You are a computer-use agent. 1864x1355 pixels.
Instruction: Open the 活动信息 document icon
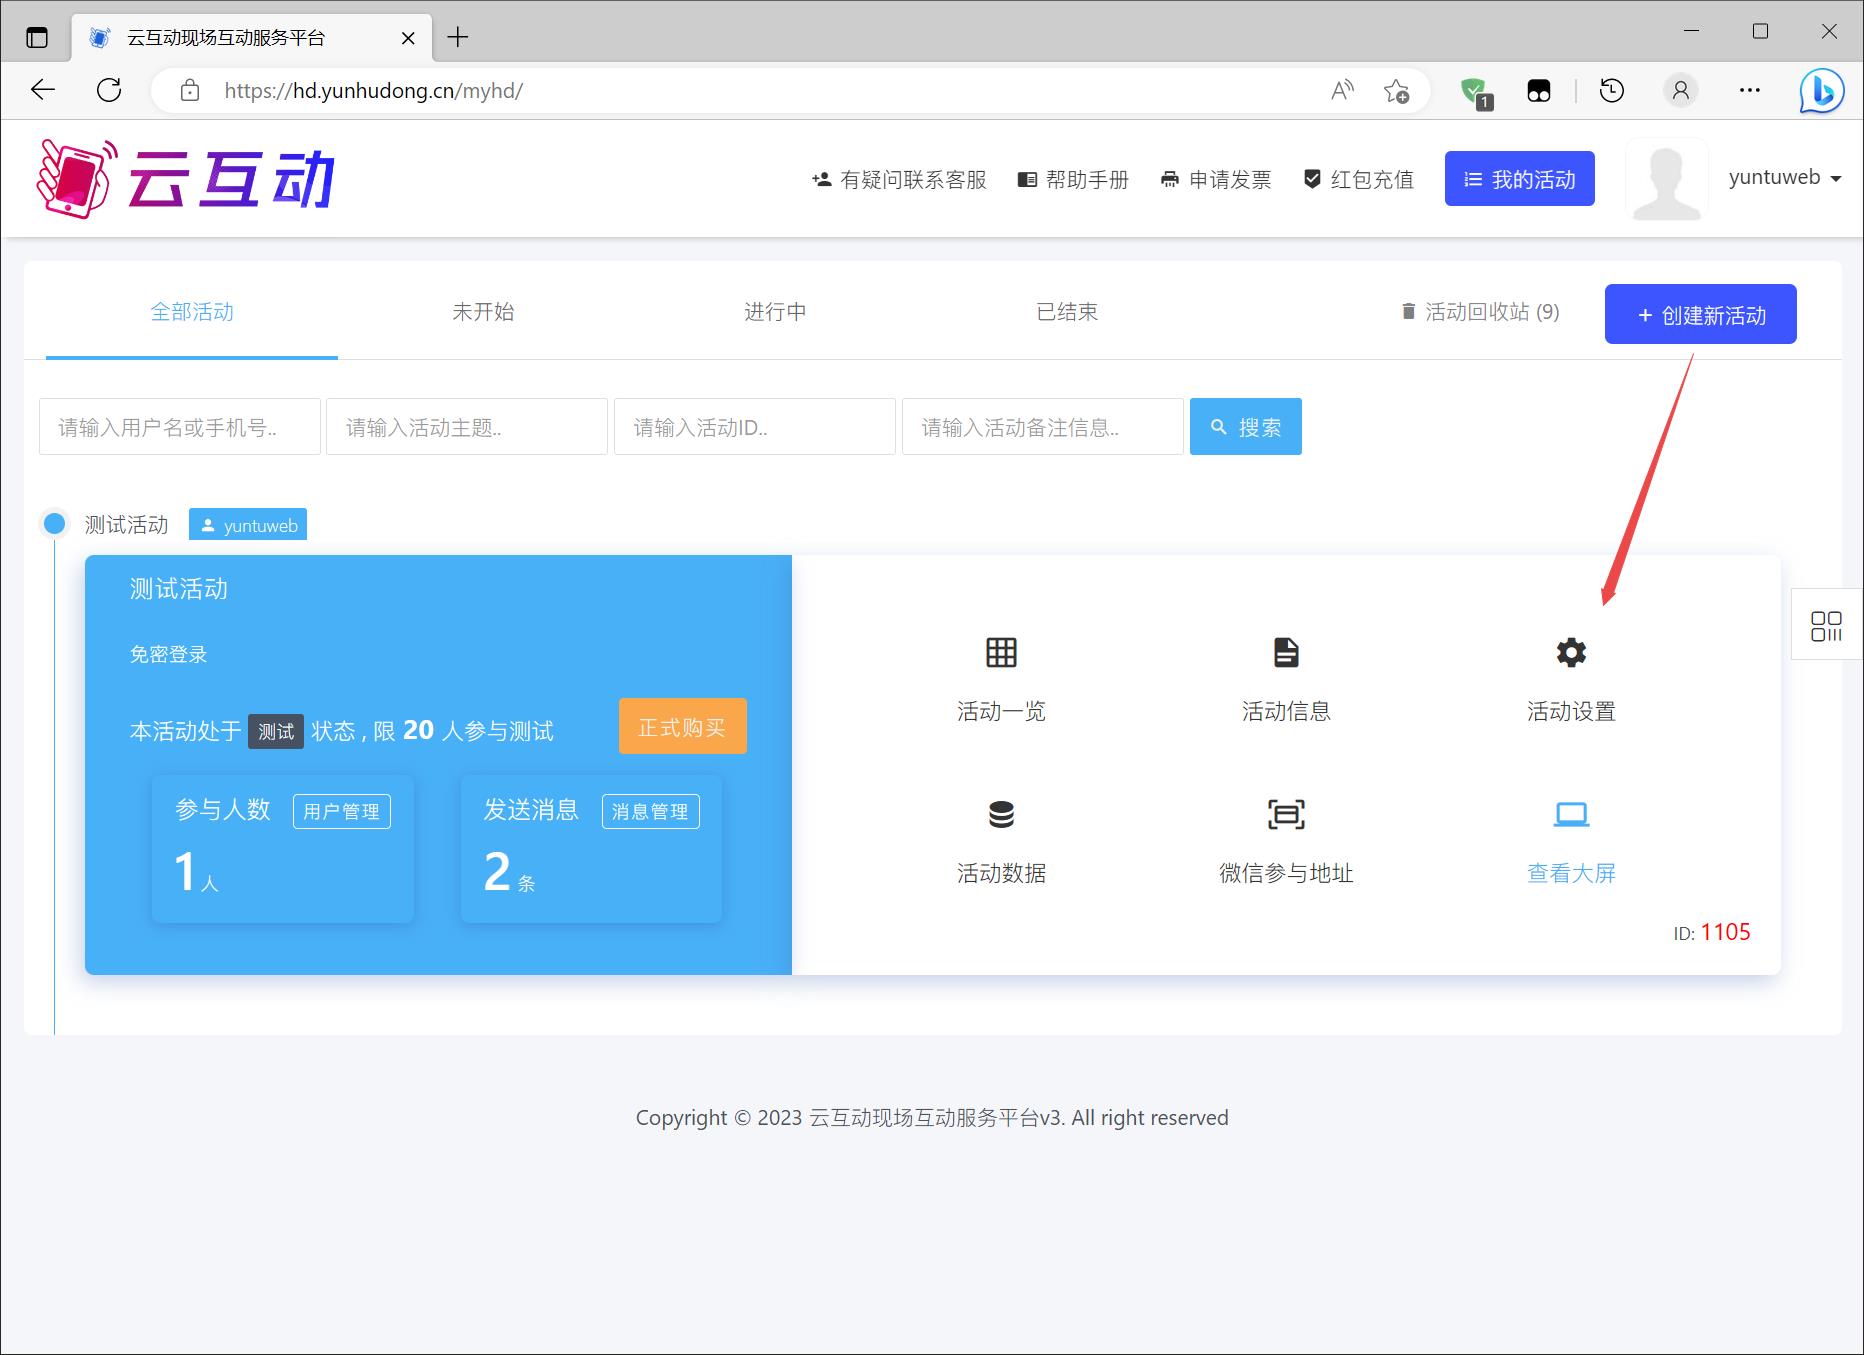(x=1286, y=653)
